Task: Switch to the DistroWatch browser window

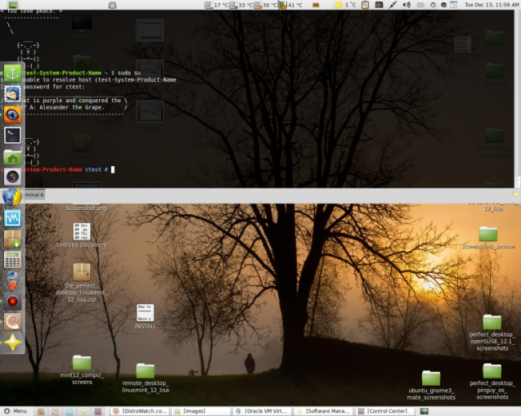Action: coord(140,411)
